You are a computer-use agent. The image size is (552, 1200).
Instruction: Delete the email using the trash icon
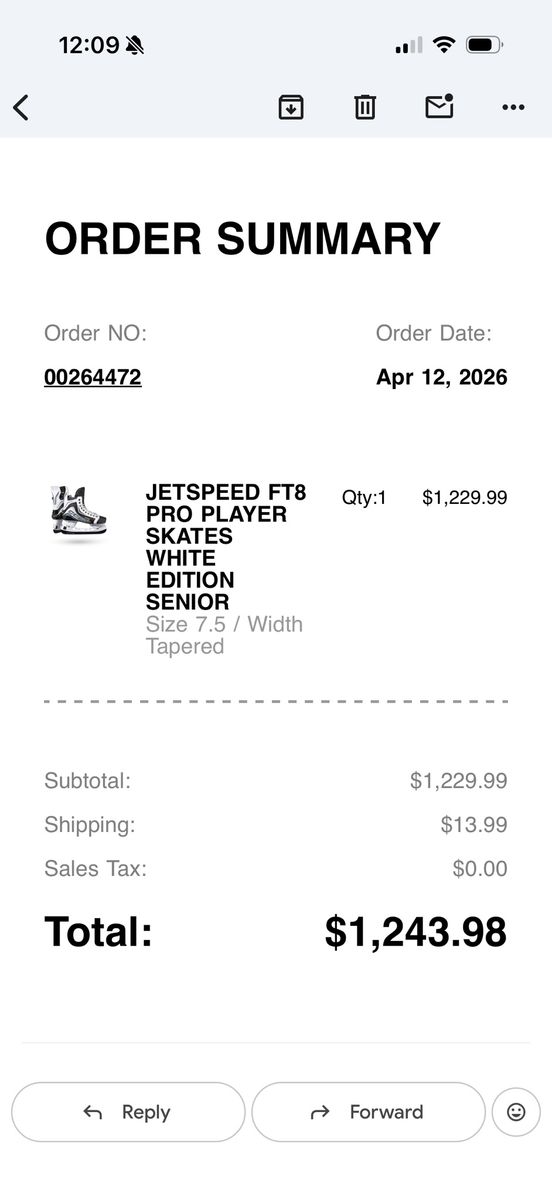pyautogui.click(x=365, y=107)
